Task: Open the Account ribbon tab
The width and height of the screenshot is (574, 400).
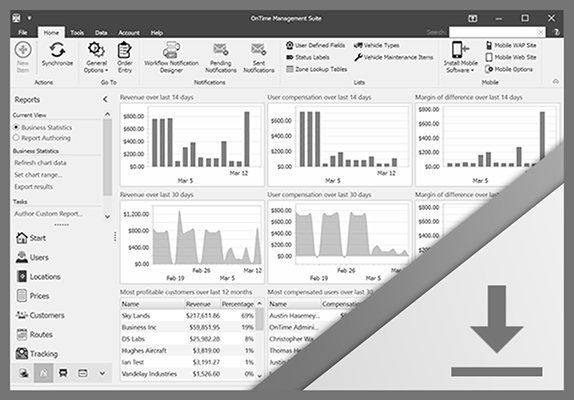Action: 128,33
